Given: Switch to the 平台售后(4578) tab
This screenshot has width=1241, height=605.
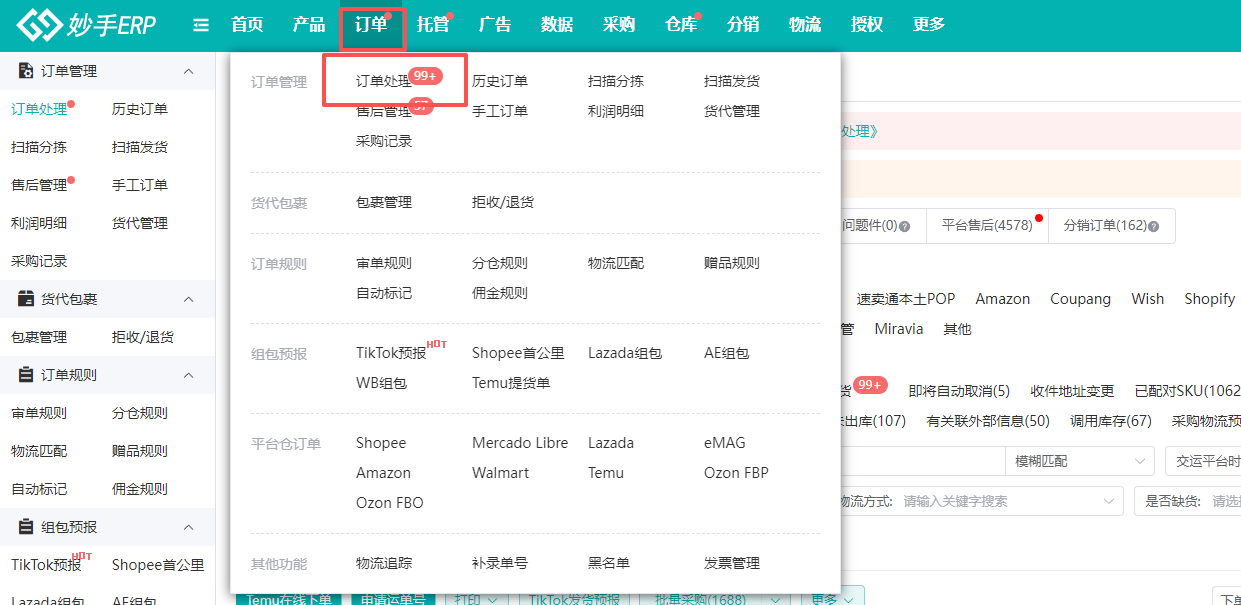Looking at the screenshot, I should click(x=987, y=226).
